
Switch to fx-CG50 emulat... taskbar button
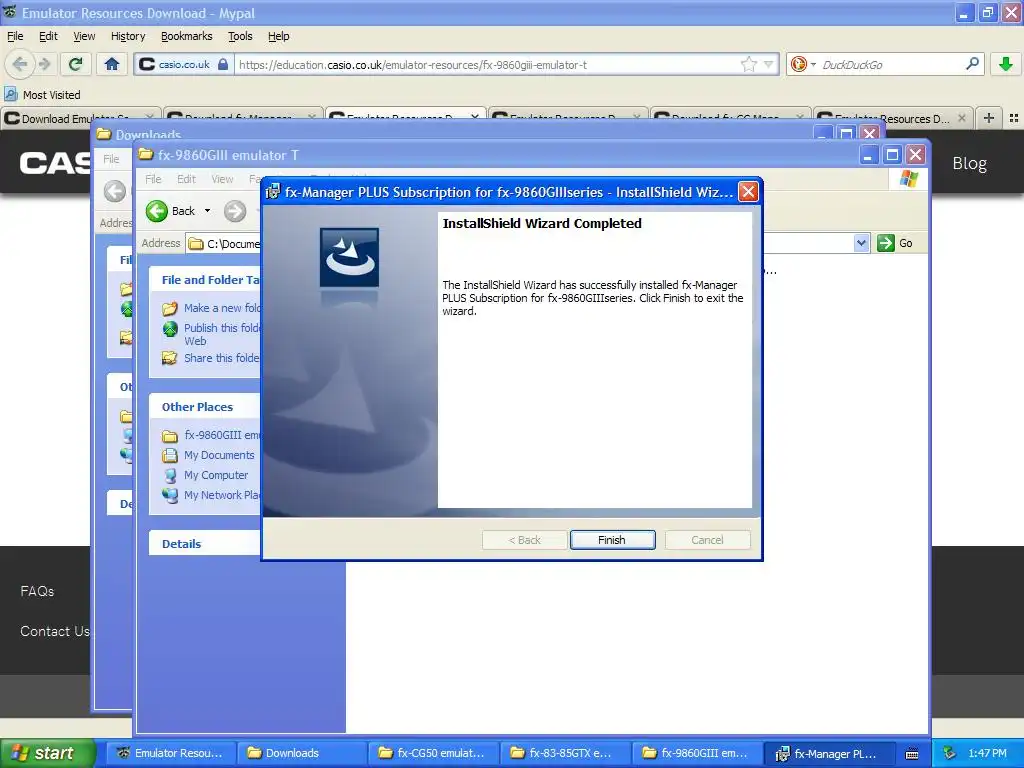[433, 753]
